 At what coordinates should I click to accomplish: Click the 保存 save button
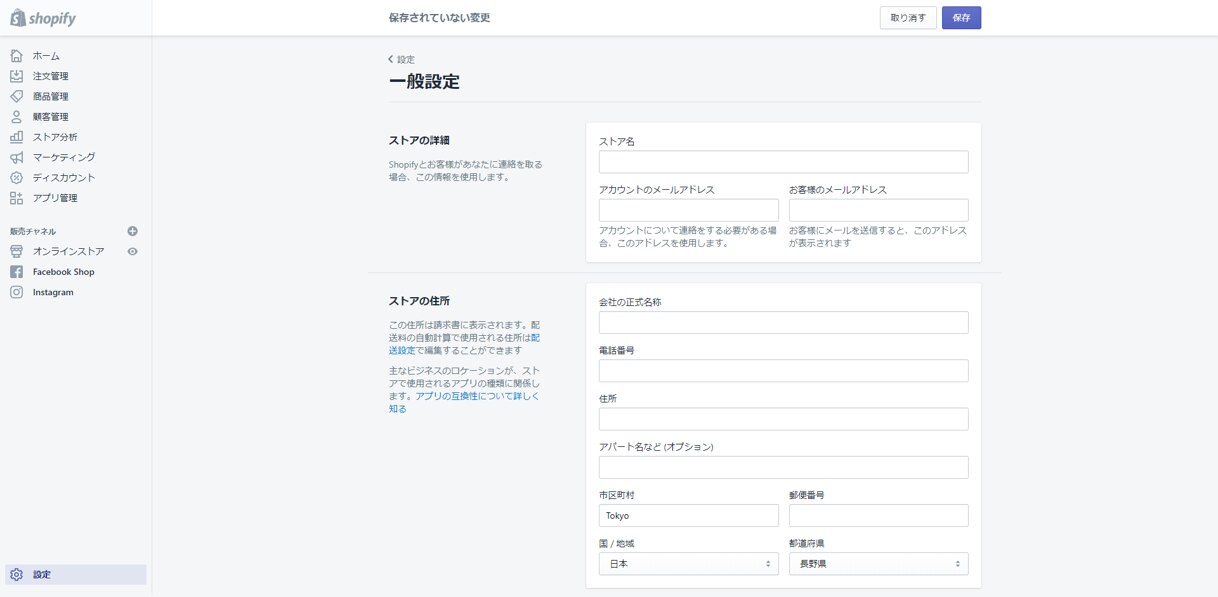point(961,18)
